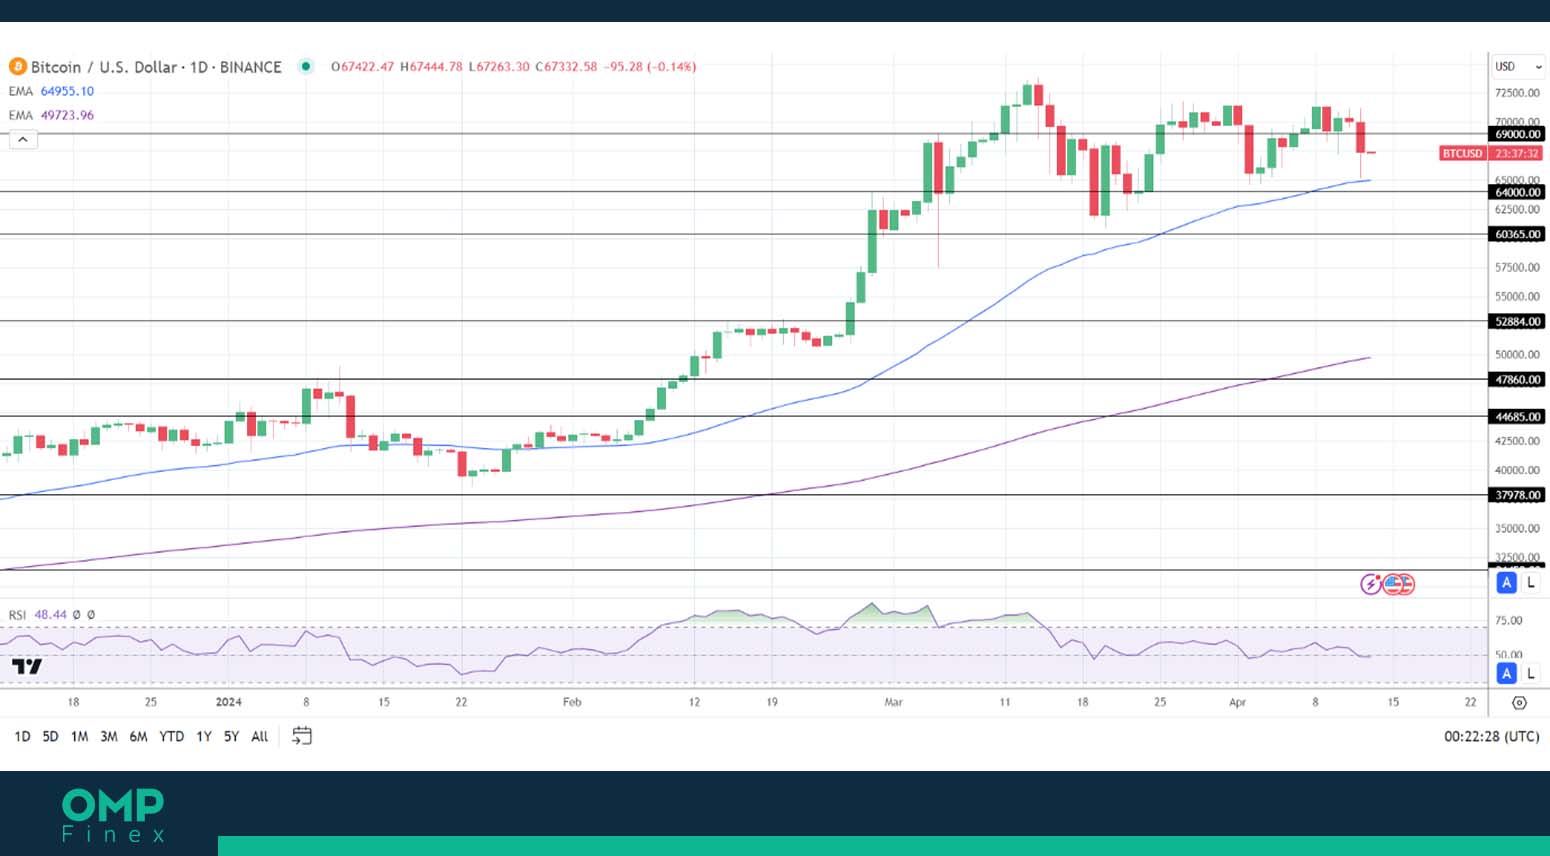Select the 37978.00 horizontal line label

pyautogui.click(x=1517, y=495)
